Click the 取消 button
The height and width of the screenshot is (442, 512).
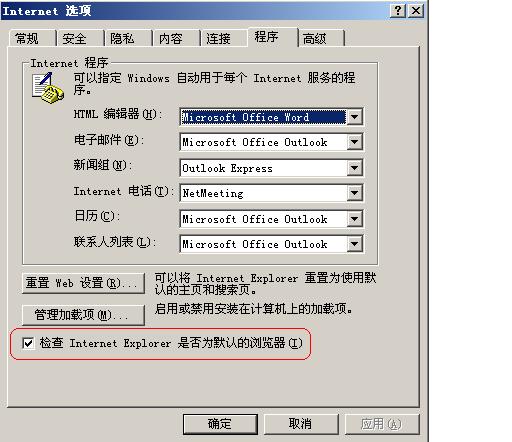point(301,424)
